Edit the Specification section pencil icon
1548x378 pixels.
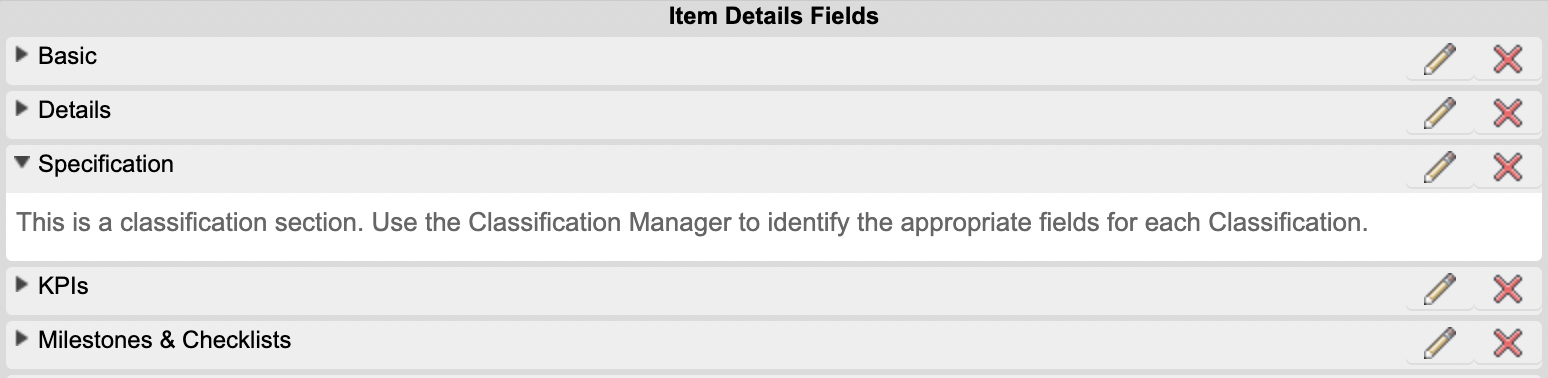(1439, 168)
